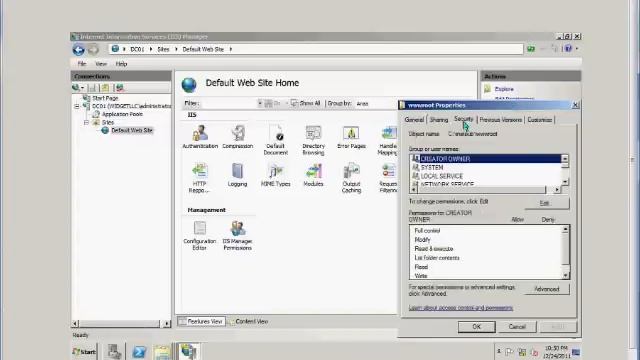The image size is (640, 360).
Task: Click Connections pane scroll right arrow
Action: pos(166,324)
